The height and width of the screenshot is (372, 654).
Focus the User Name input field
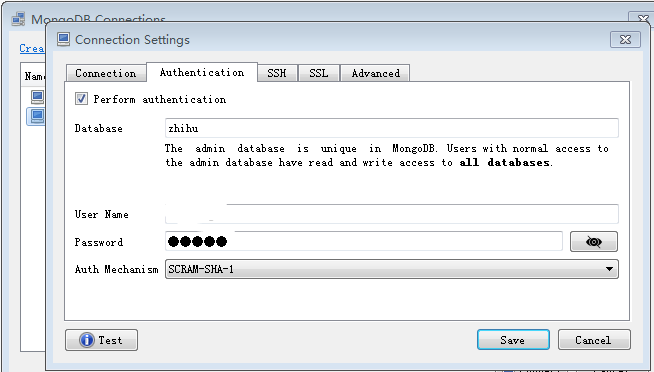tap(392, 214)
